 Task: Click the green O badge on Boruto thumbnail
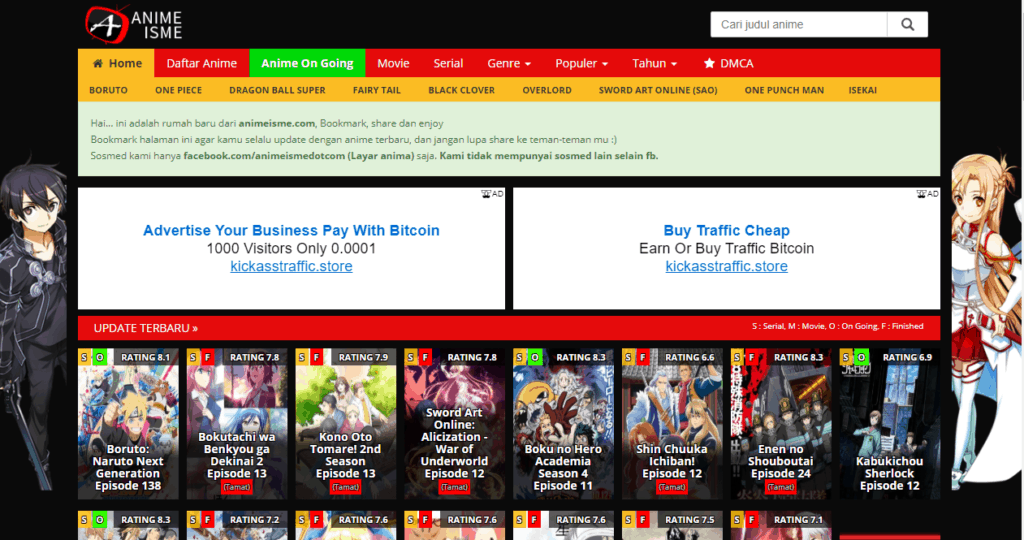(x=100, y=357)
